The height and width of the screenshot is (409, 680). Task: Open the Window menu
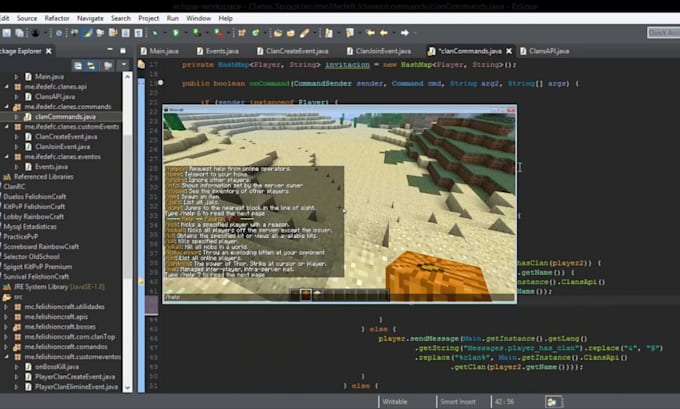[198, 18]
